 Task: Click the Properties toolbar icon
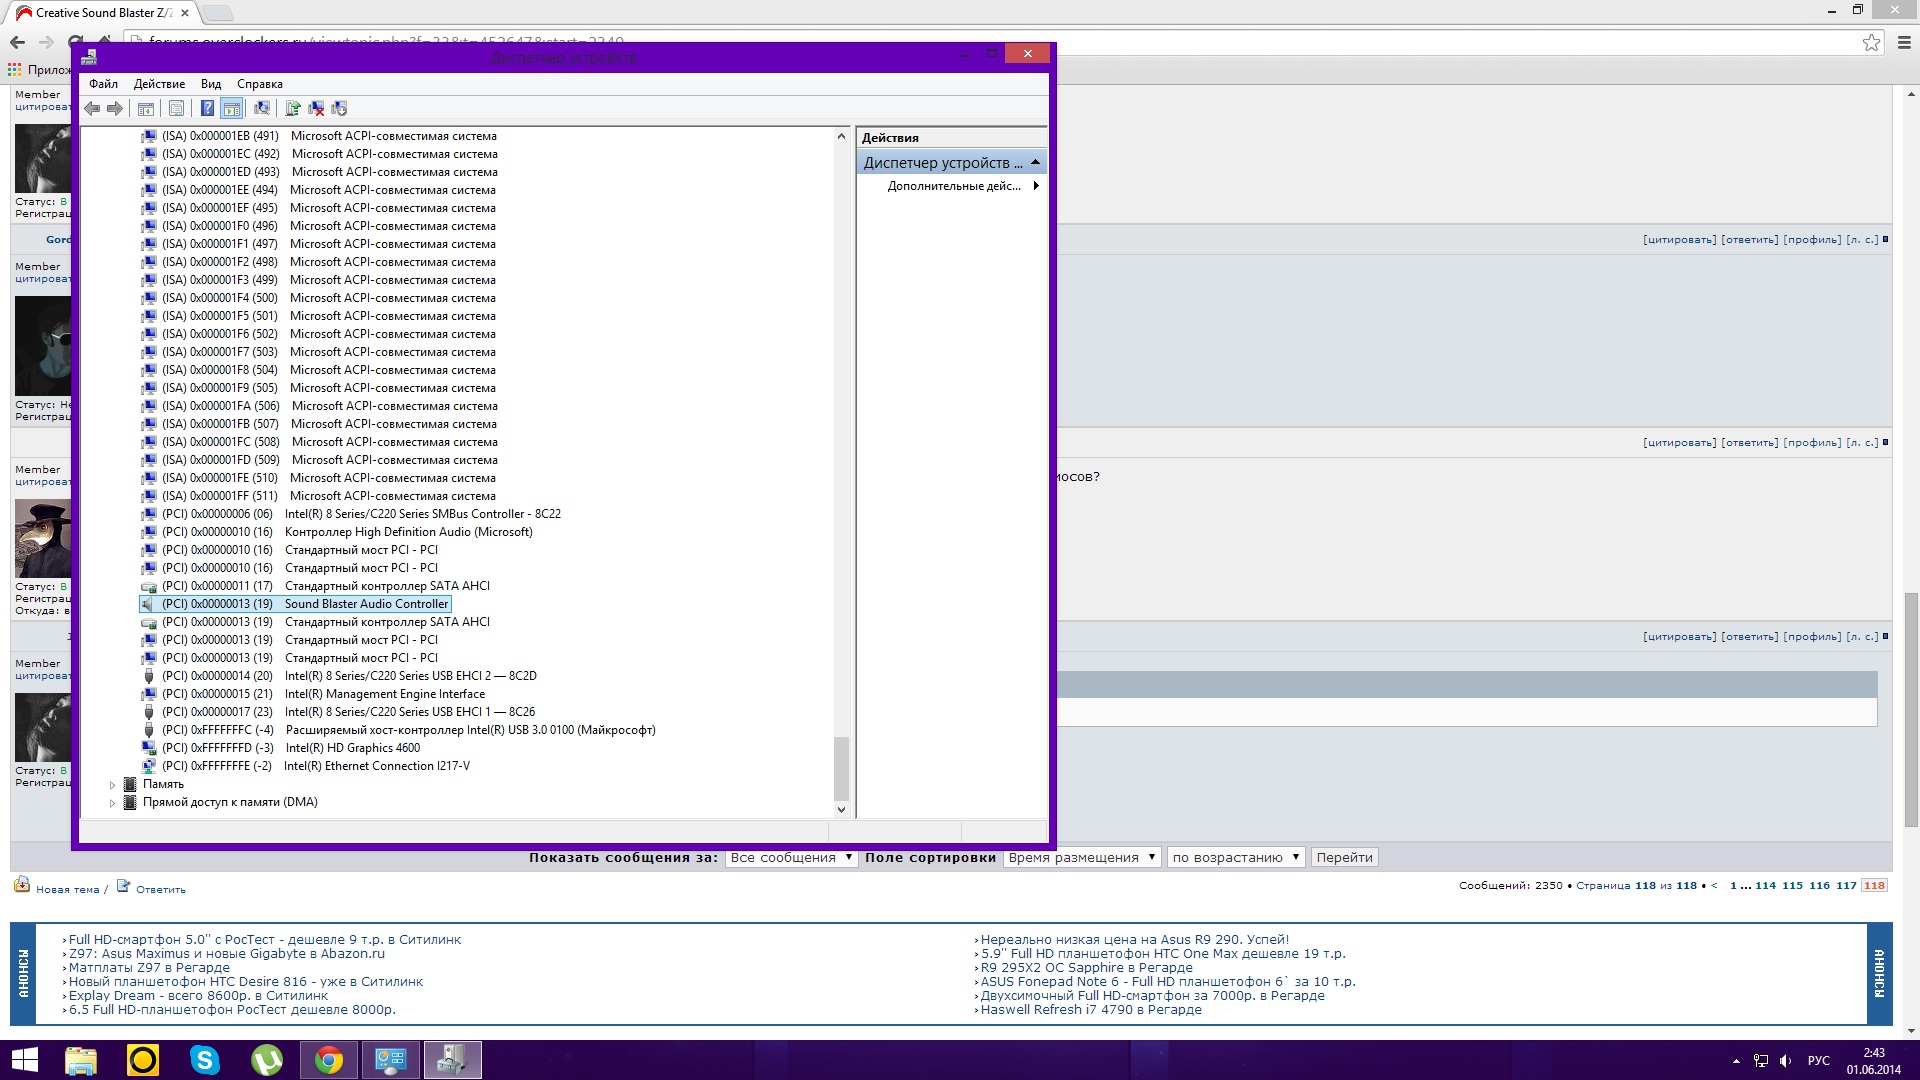tap(176, 108)
